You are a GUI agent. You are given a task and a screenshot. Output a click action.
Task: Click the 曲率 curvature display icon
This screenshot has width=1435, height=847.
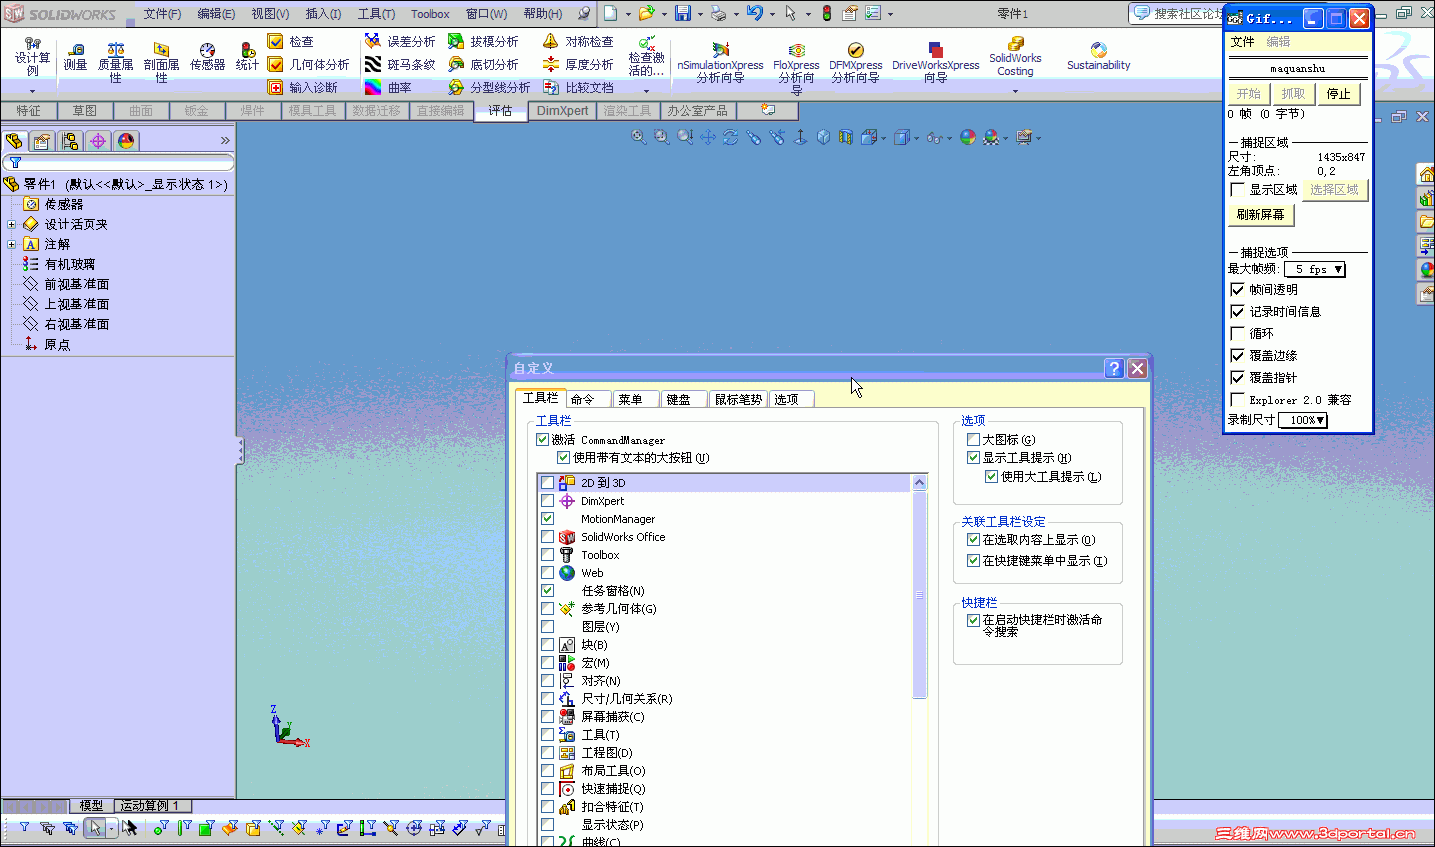tap(372, 87)
